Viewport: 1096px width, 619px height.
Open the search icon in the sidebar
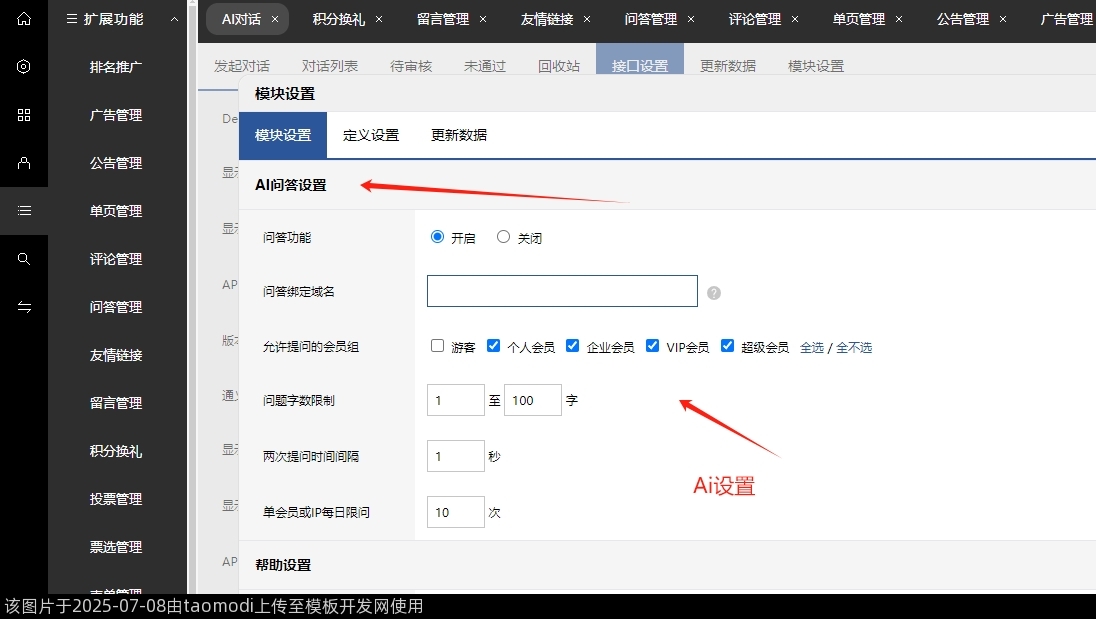pos(24,259)
